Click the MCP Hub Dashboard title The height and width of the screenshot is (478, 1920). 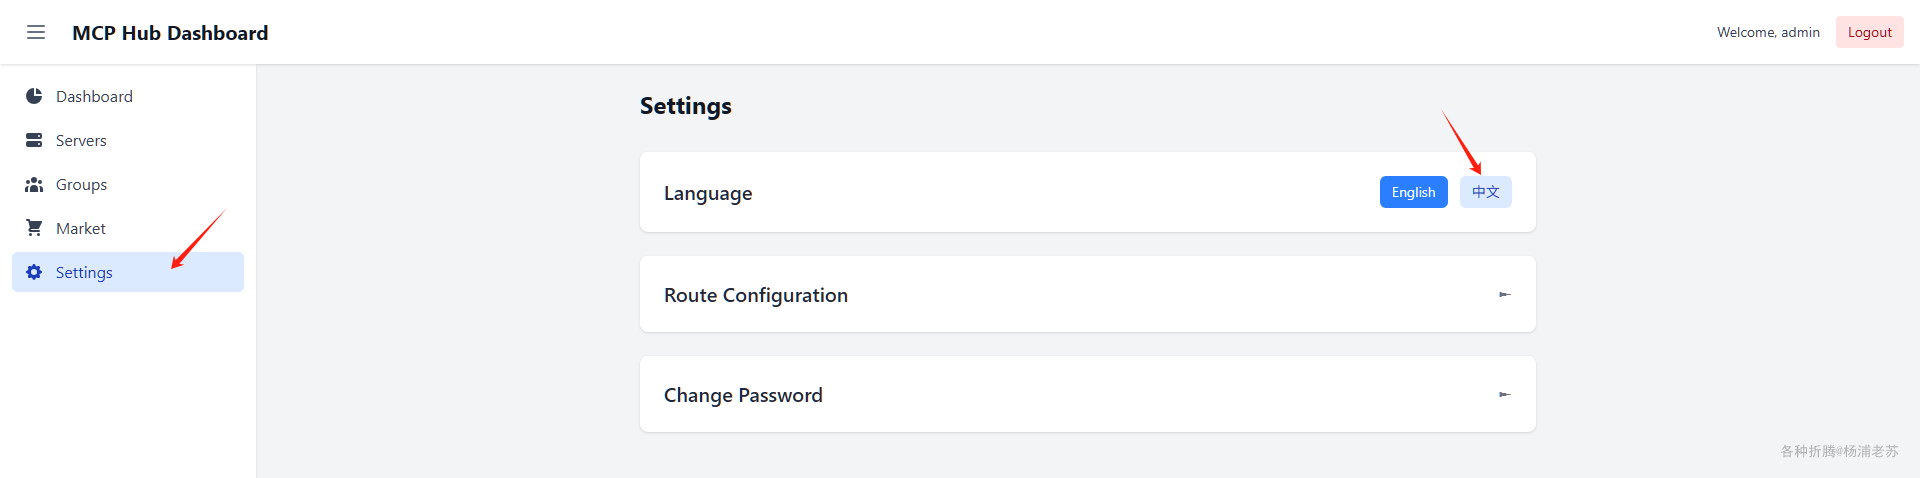[x=170, y=33]
